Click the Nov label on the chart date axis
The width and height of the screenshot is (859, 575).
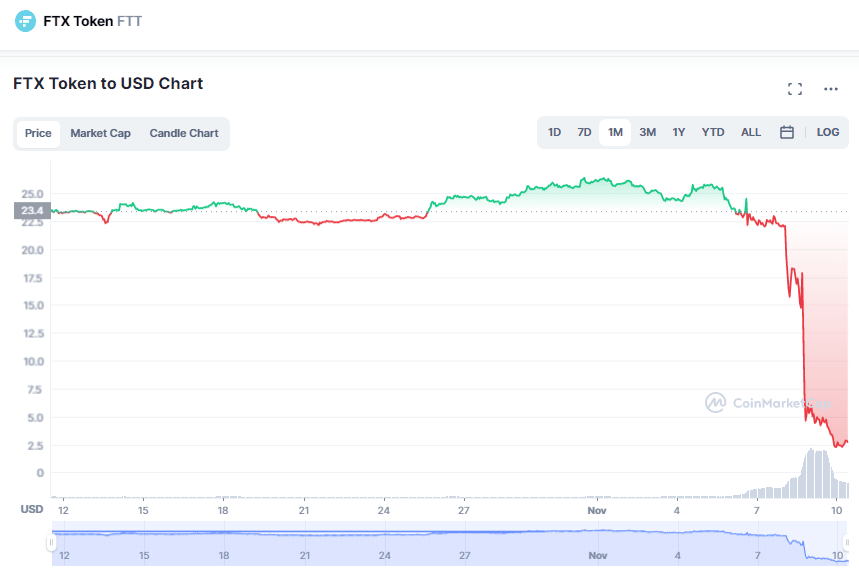coord(597,511)
